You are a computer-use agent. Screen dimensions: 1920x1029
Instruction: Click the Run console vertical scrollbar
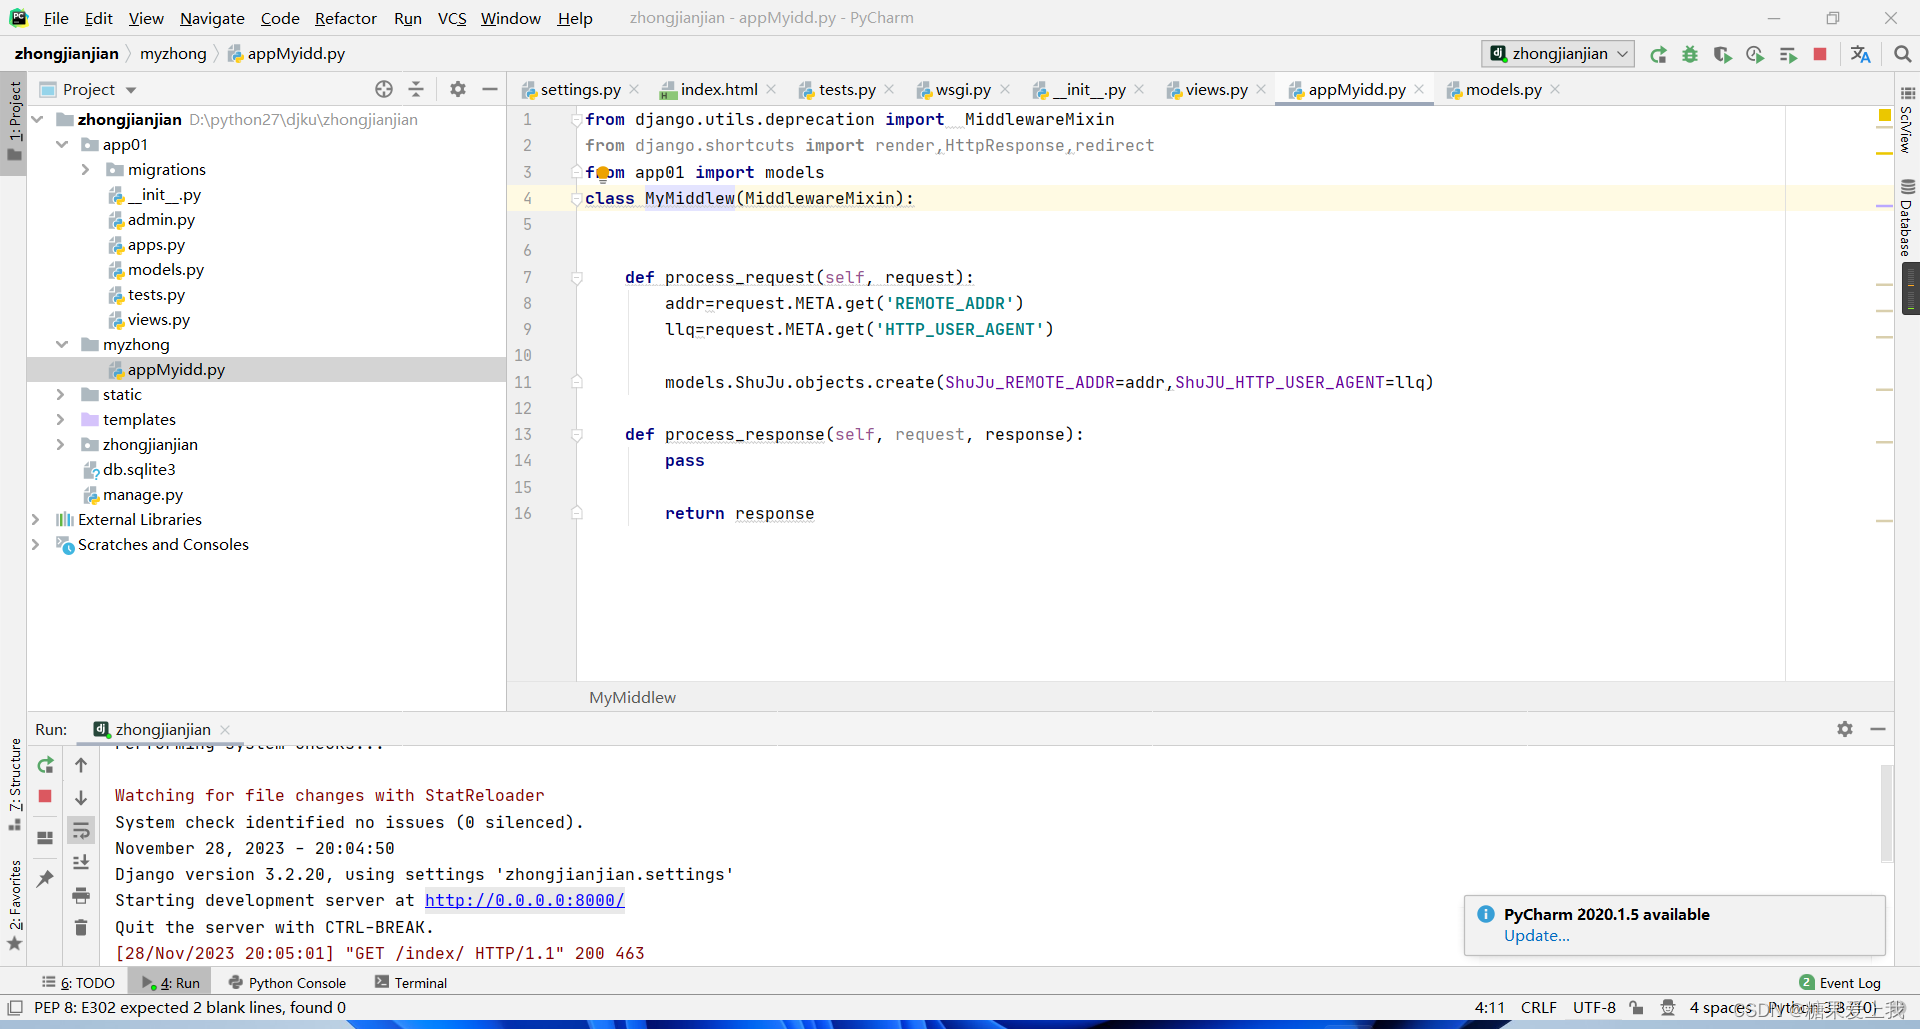(x=1886, y=812)
